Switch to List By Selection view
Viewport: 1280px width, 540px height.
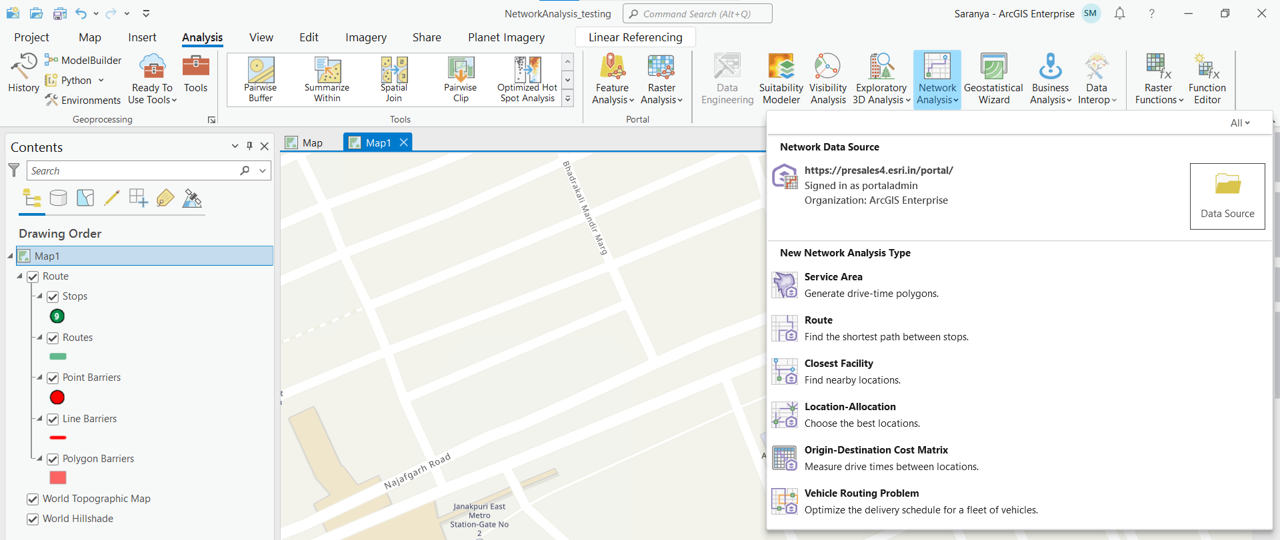85,198
